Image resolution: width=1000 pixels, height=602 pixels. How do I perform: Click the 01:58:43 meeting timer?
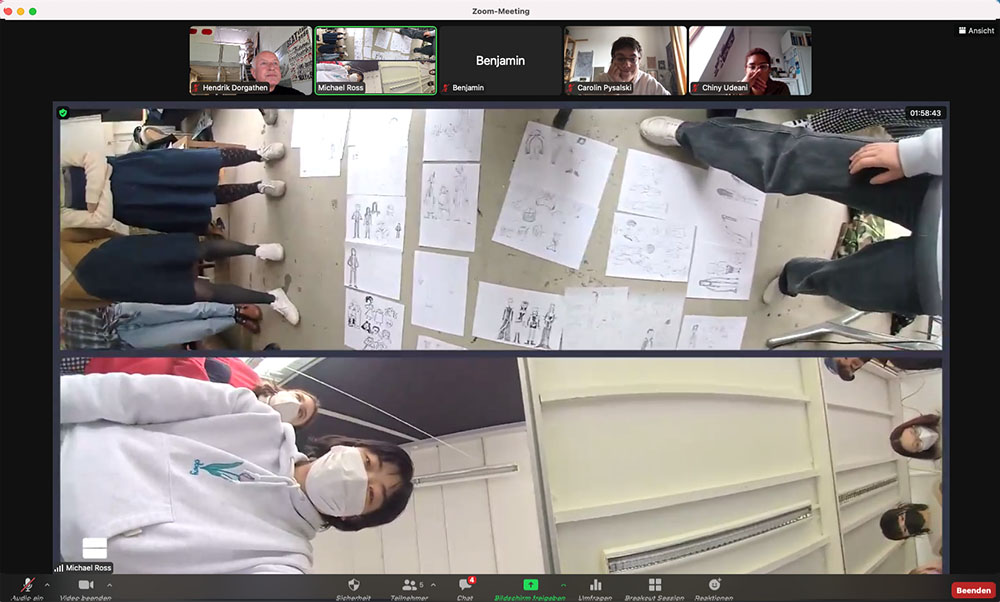coord(925,113)
